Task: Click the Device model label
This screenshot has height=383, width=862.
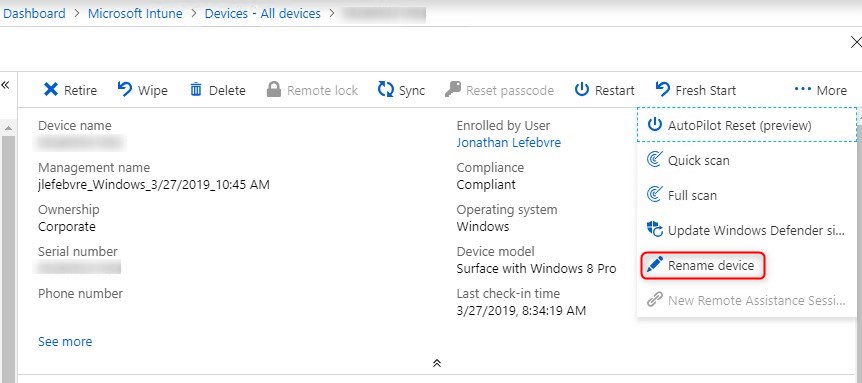Action: pos(495,252)
